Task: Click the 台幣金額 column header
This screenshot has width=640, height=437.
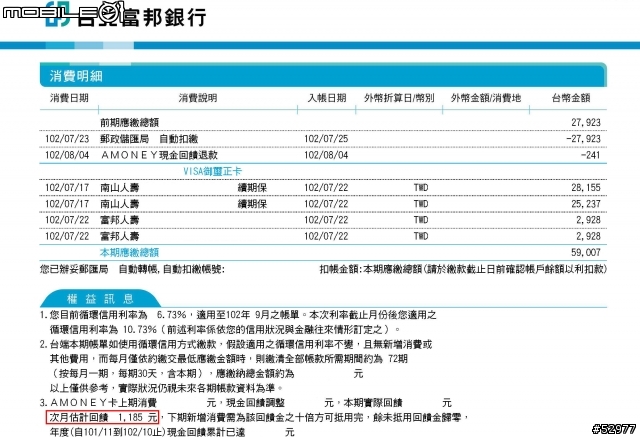Action: click(571, 98)
